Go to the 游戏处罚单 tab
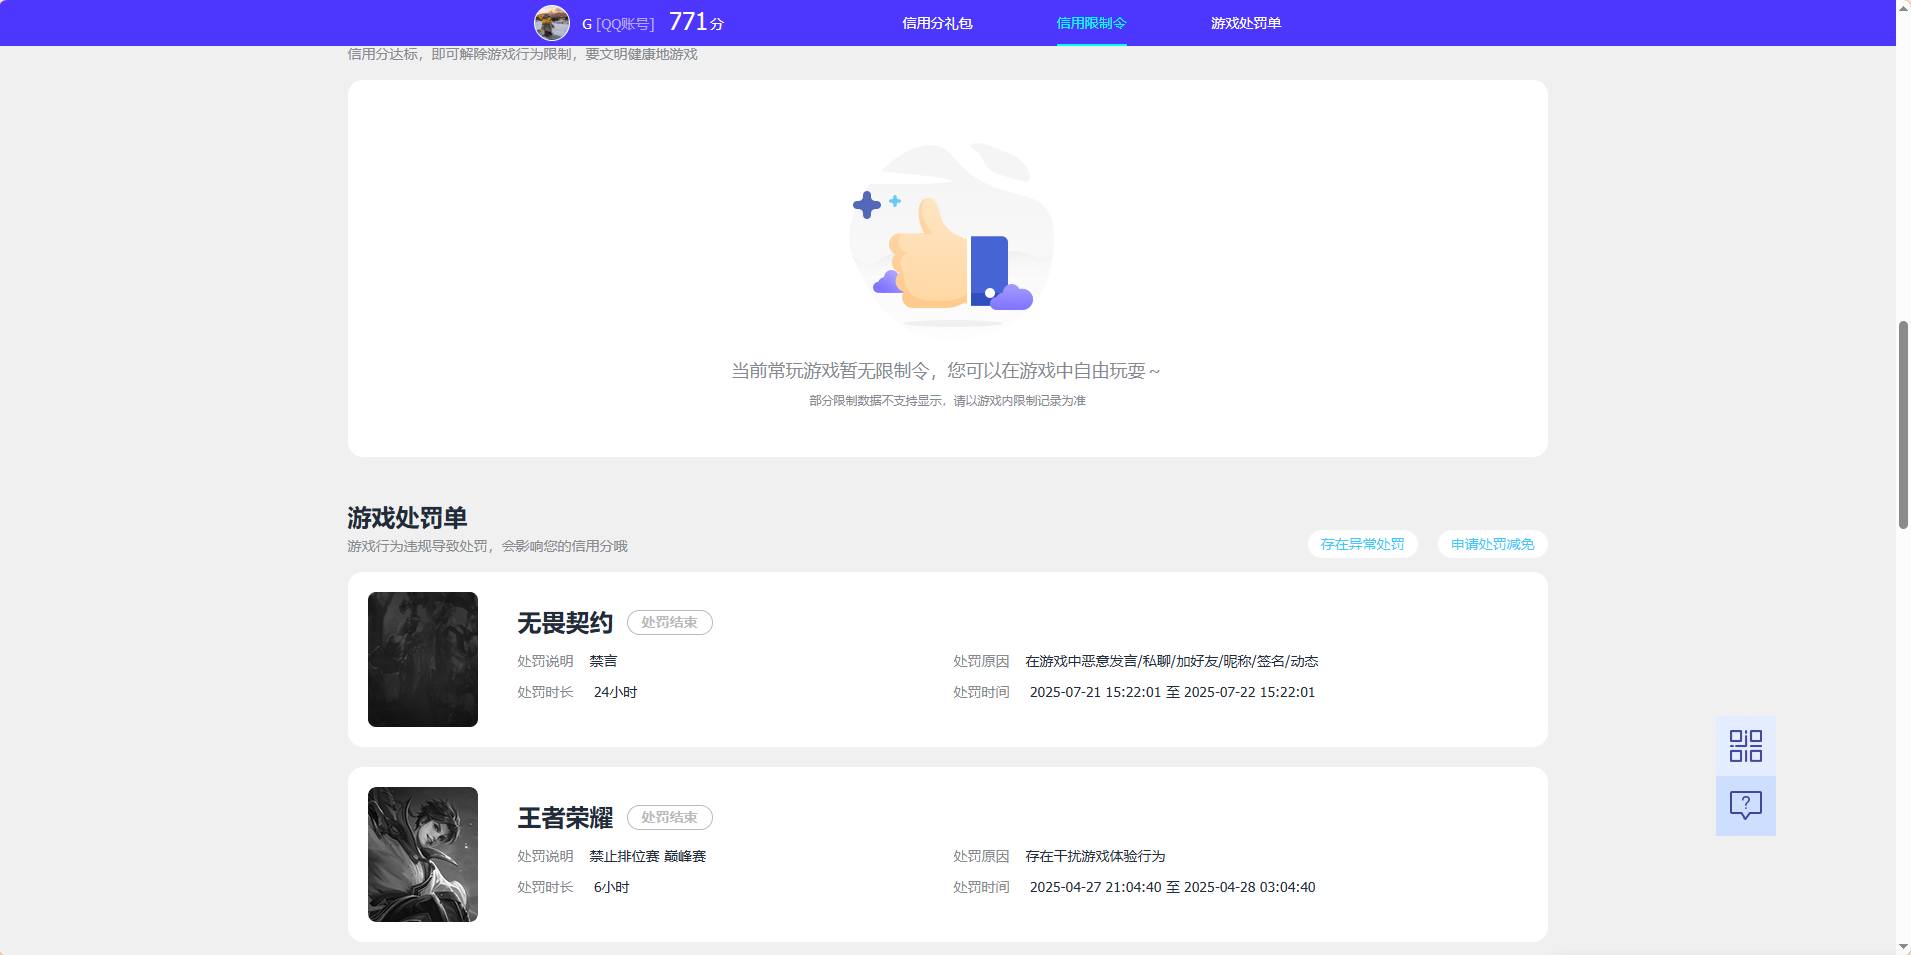Viewport: 1911px width, 955px height. (1246, 23)
